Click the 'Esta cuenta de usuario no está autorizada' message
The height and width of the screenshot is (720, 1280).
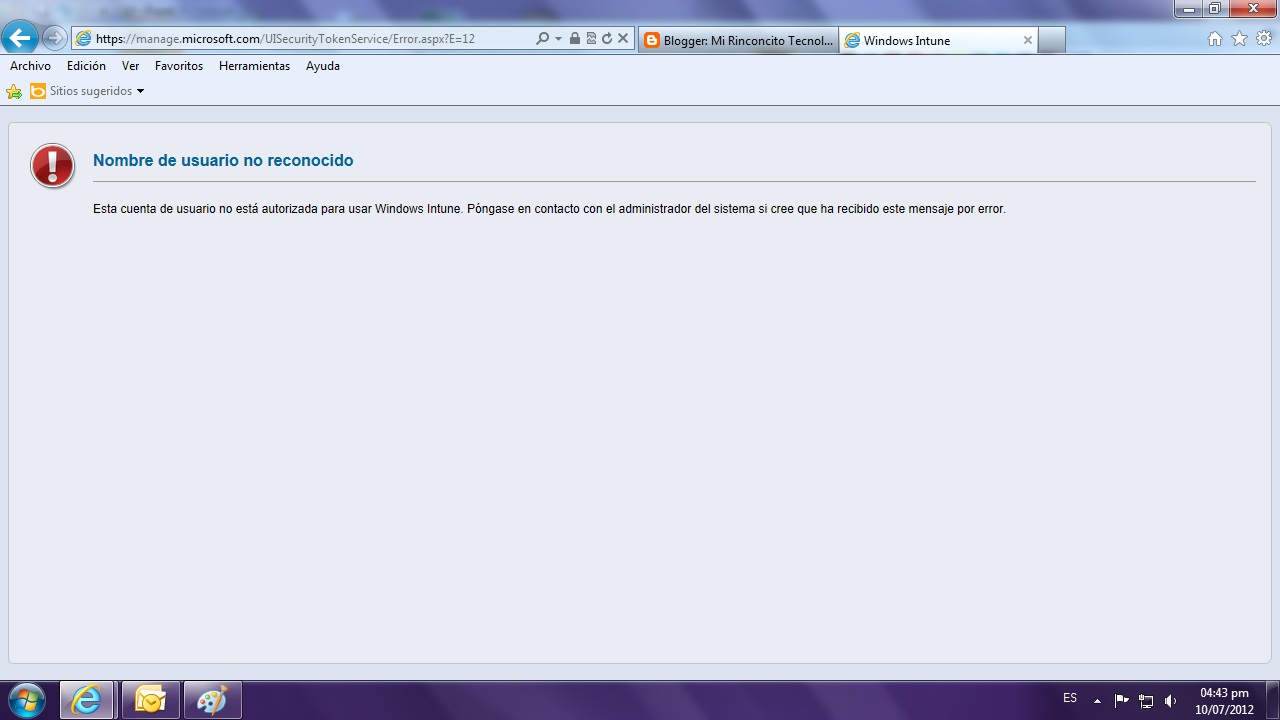coord(549,209)
